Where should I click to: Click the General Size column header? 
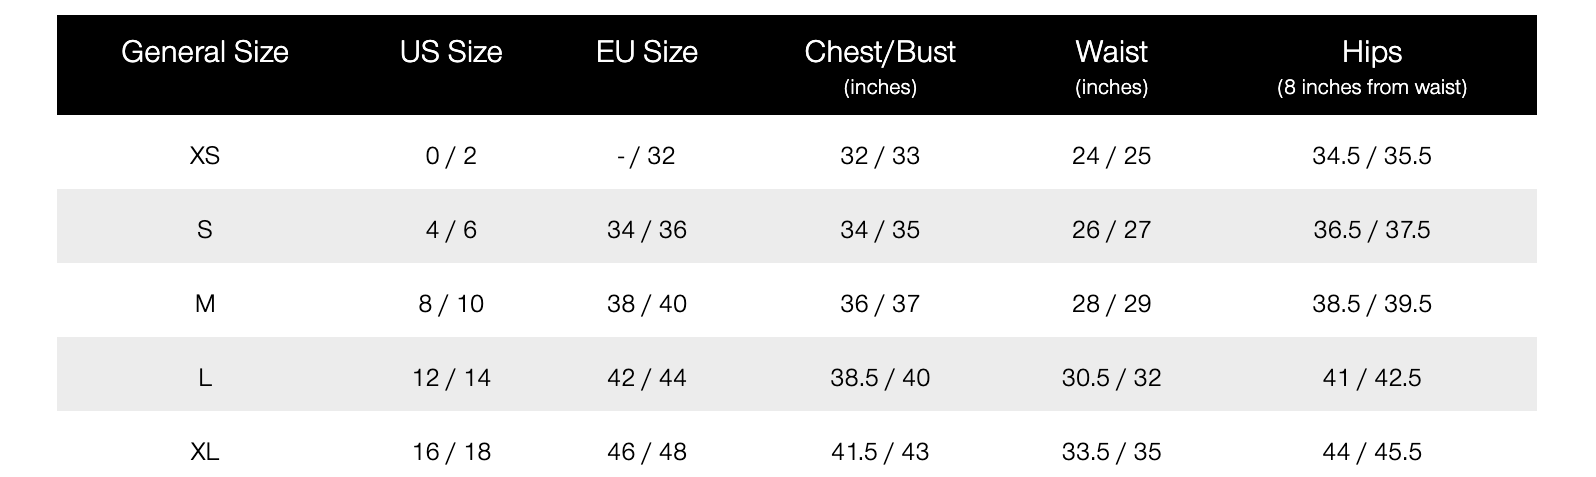pos(205,52)
